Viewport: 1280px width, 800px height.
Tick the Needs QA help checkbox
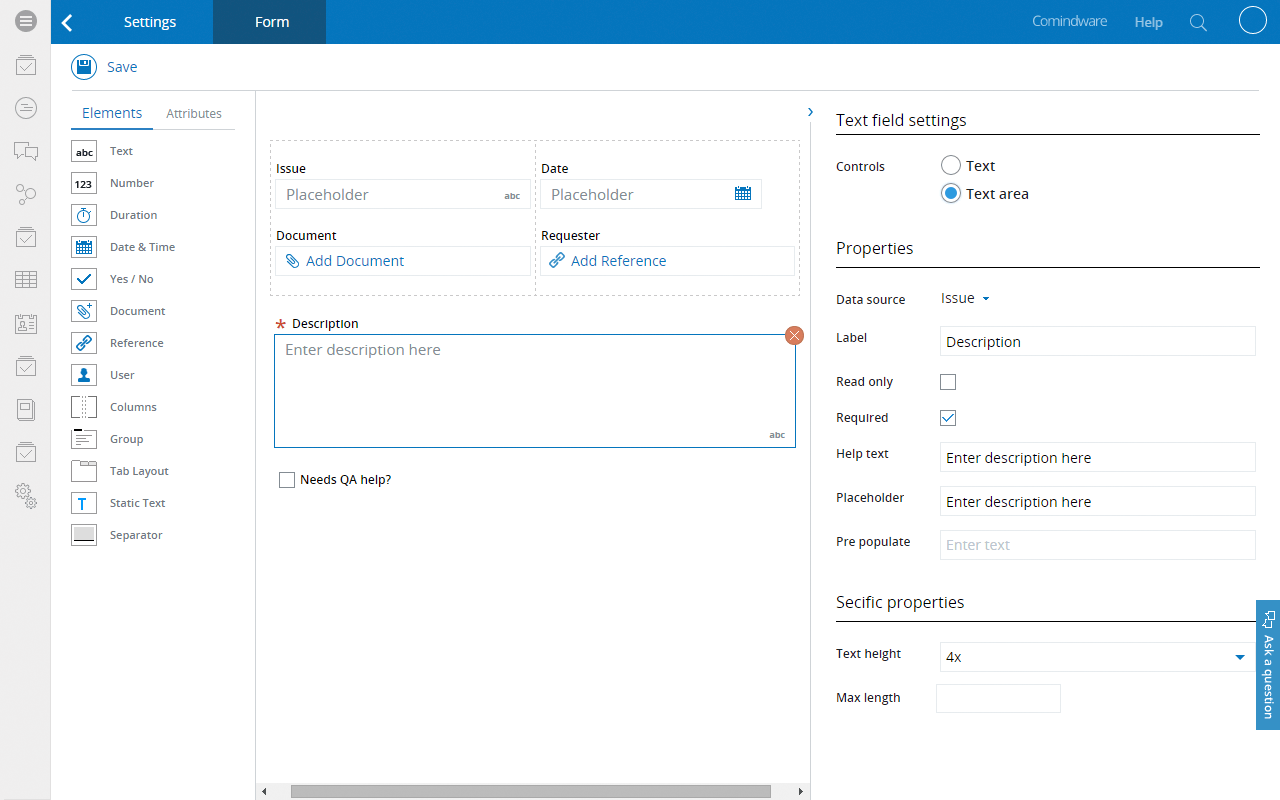tap(287, 480)
